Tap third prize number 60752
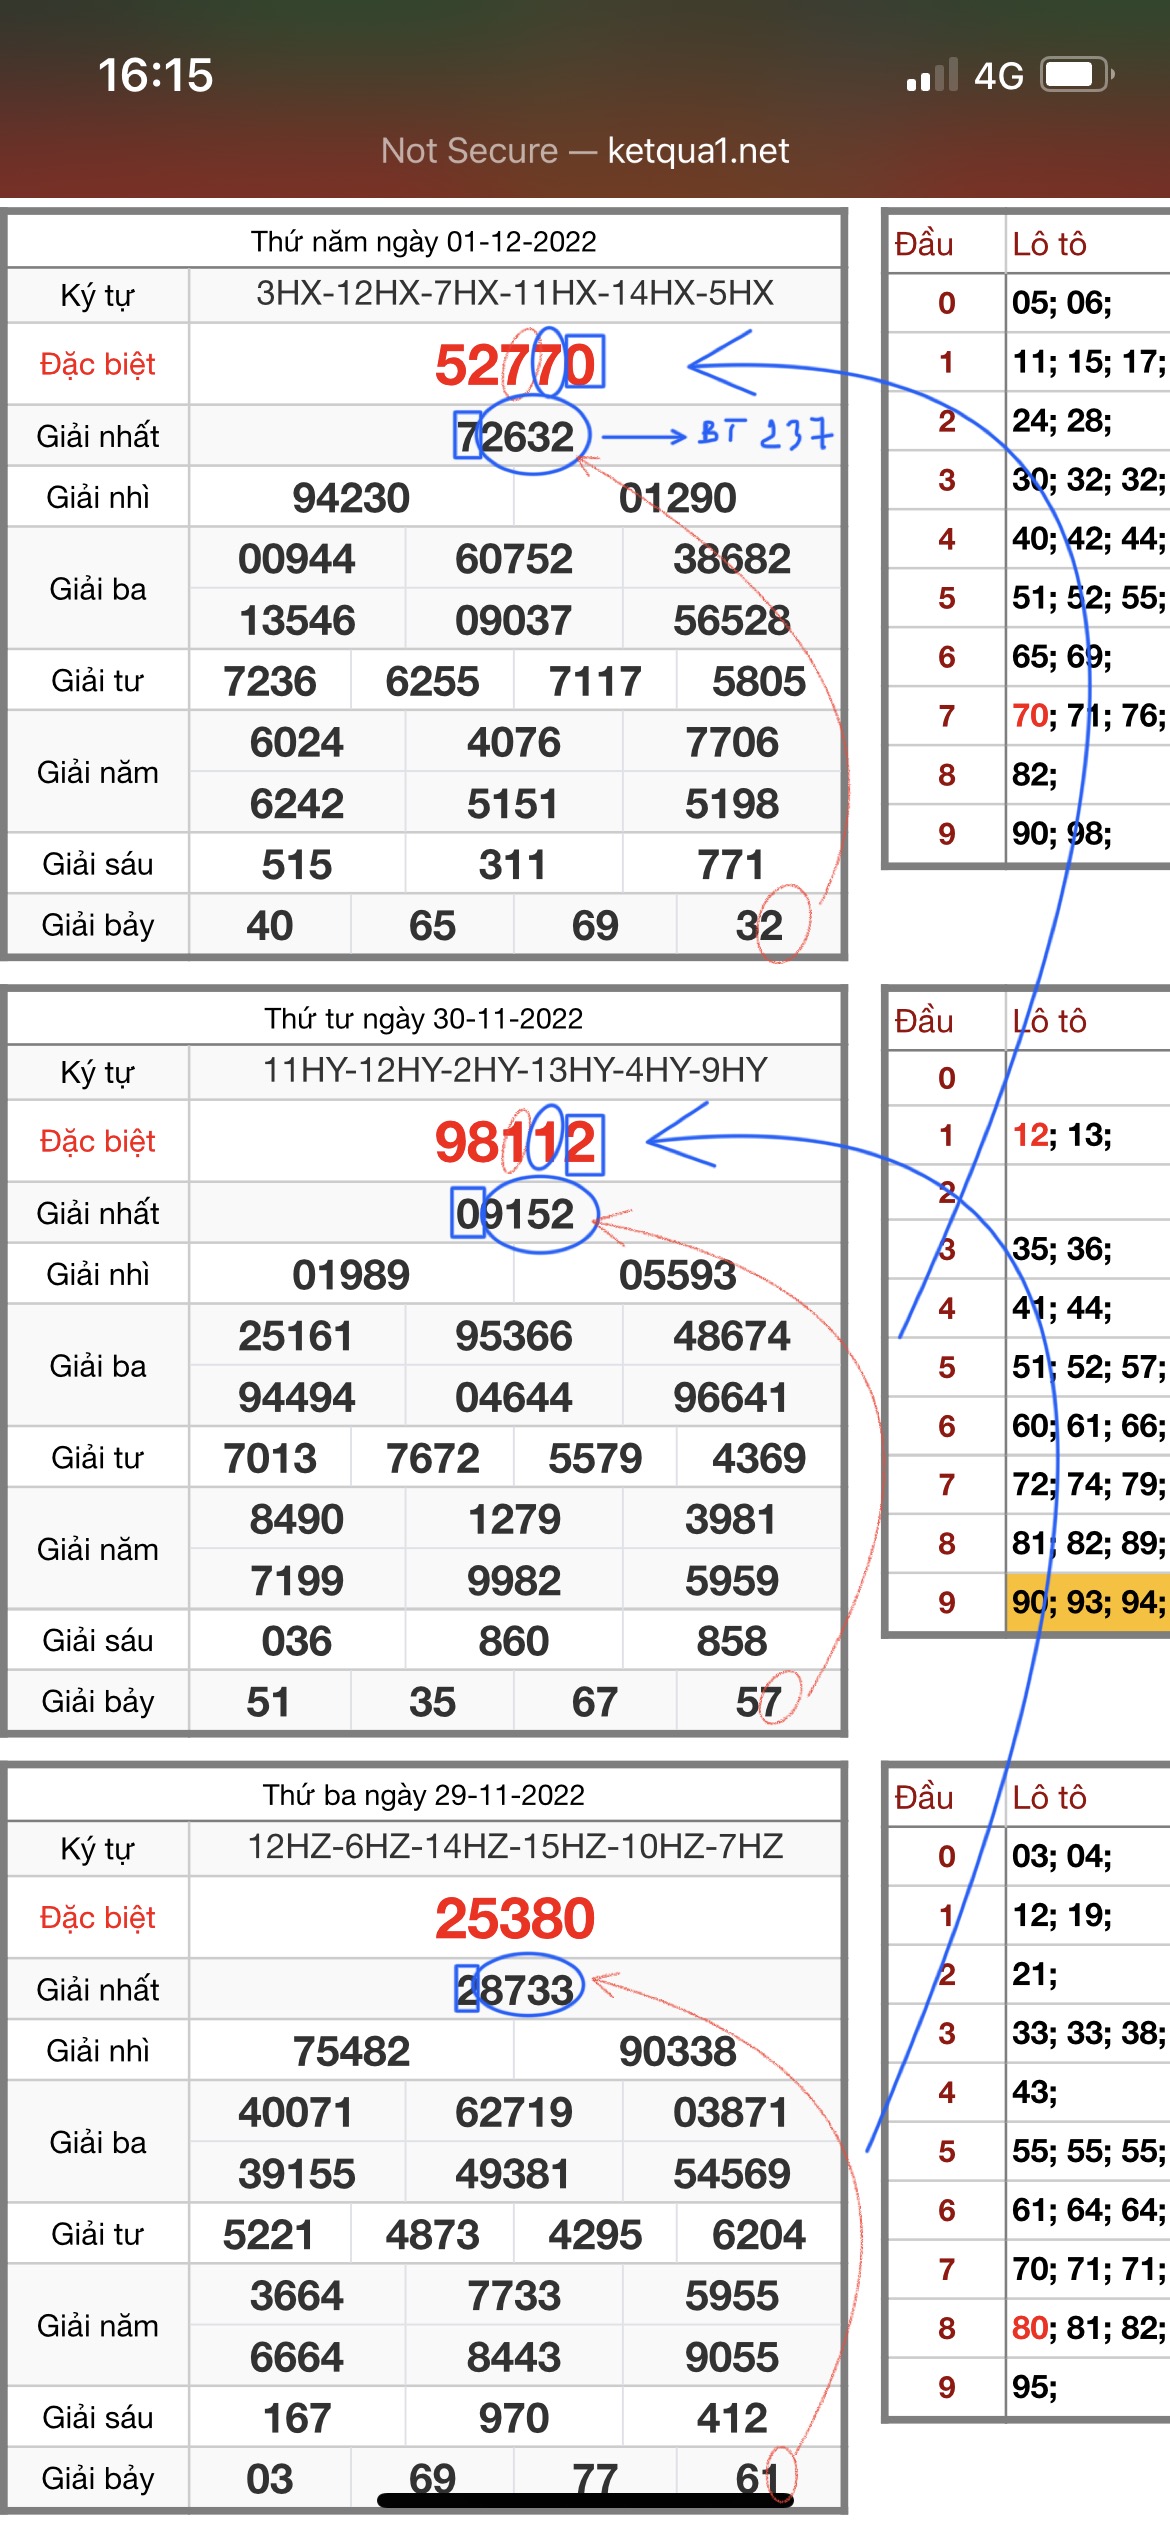Viewport: 1170px width, 2532px height. (x=514, y=559)
